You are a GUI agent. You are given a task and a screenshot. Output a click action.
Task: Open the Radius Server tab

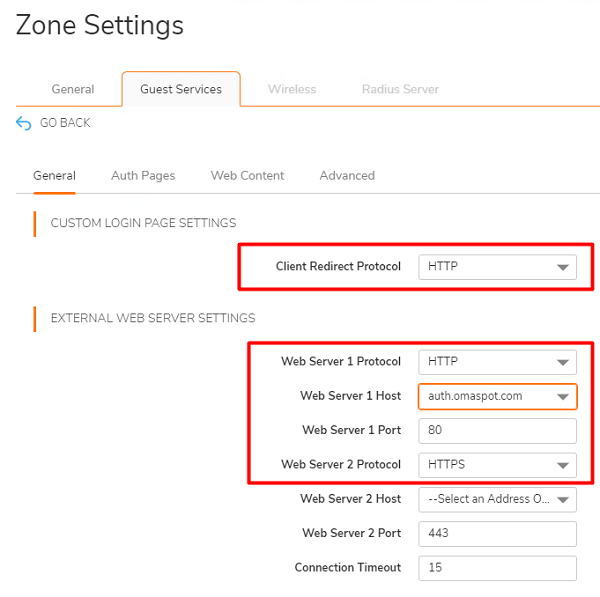(x=400, y=89)
